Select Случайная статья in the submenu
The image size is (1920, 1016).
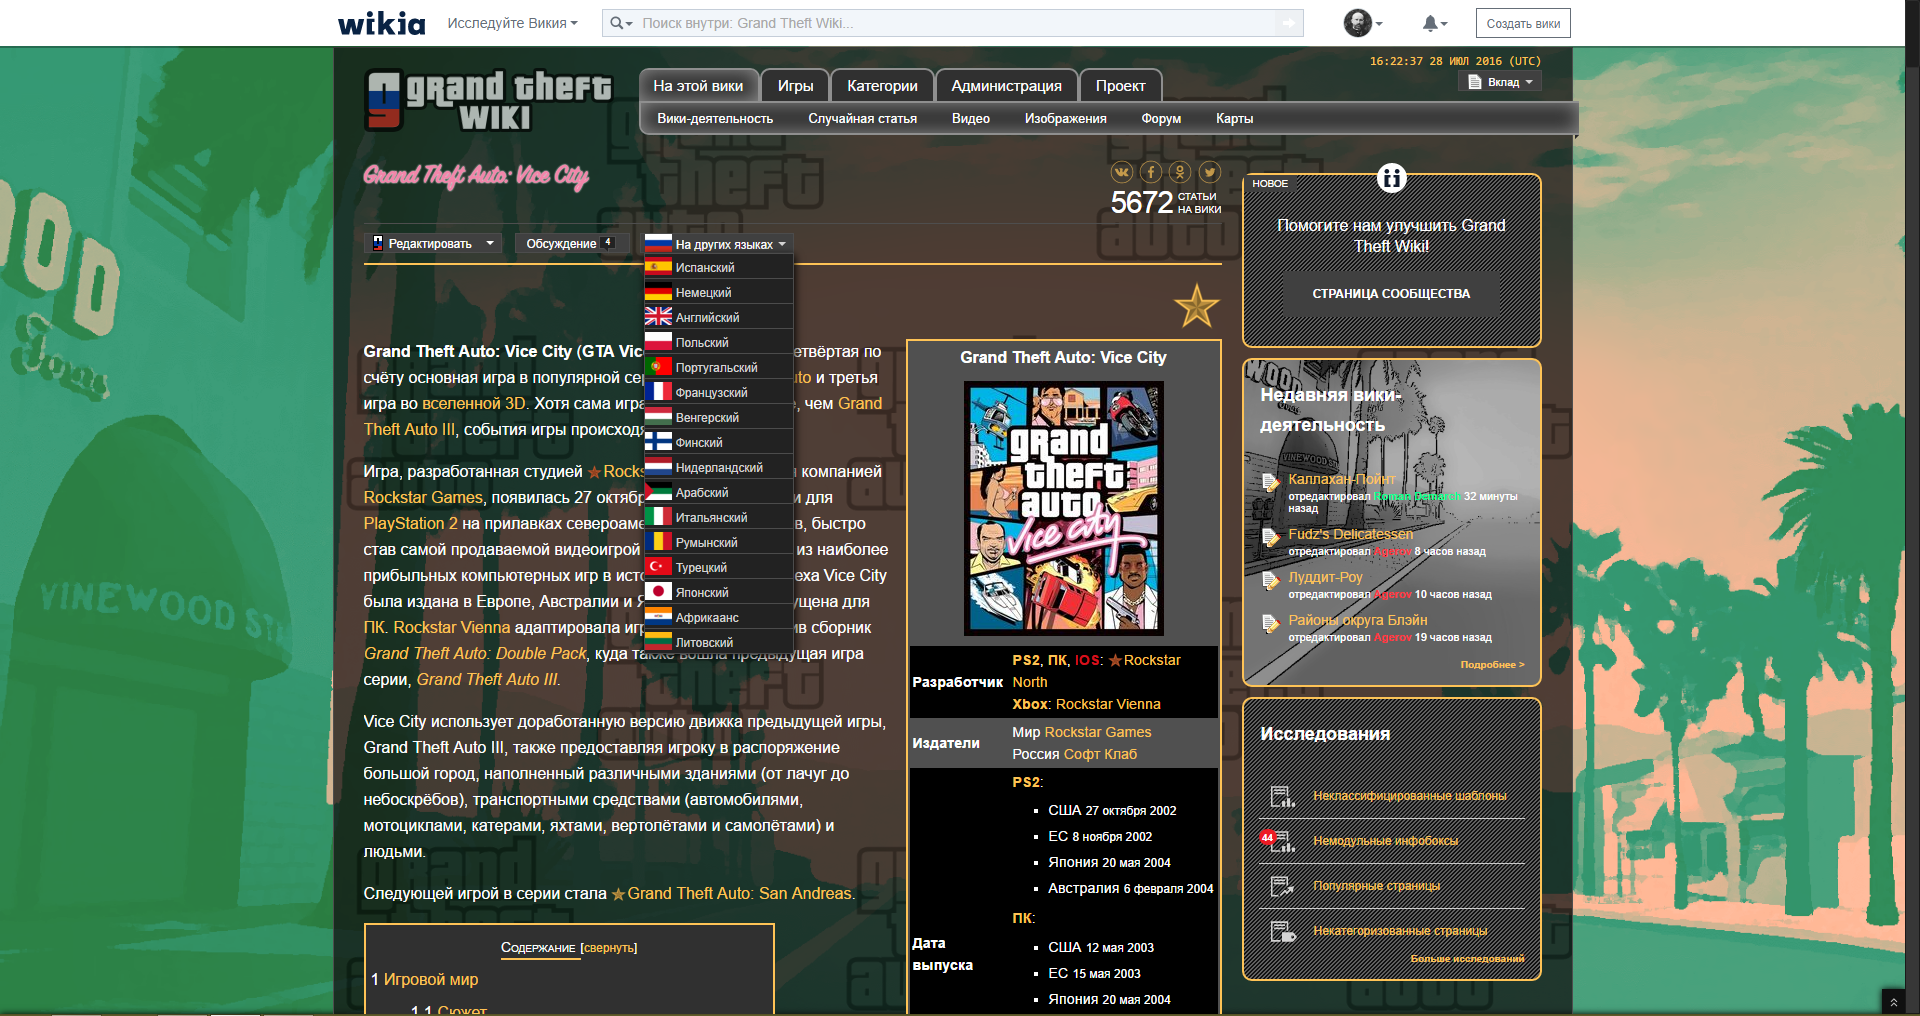click(862, 118)
